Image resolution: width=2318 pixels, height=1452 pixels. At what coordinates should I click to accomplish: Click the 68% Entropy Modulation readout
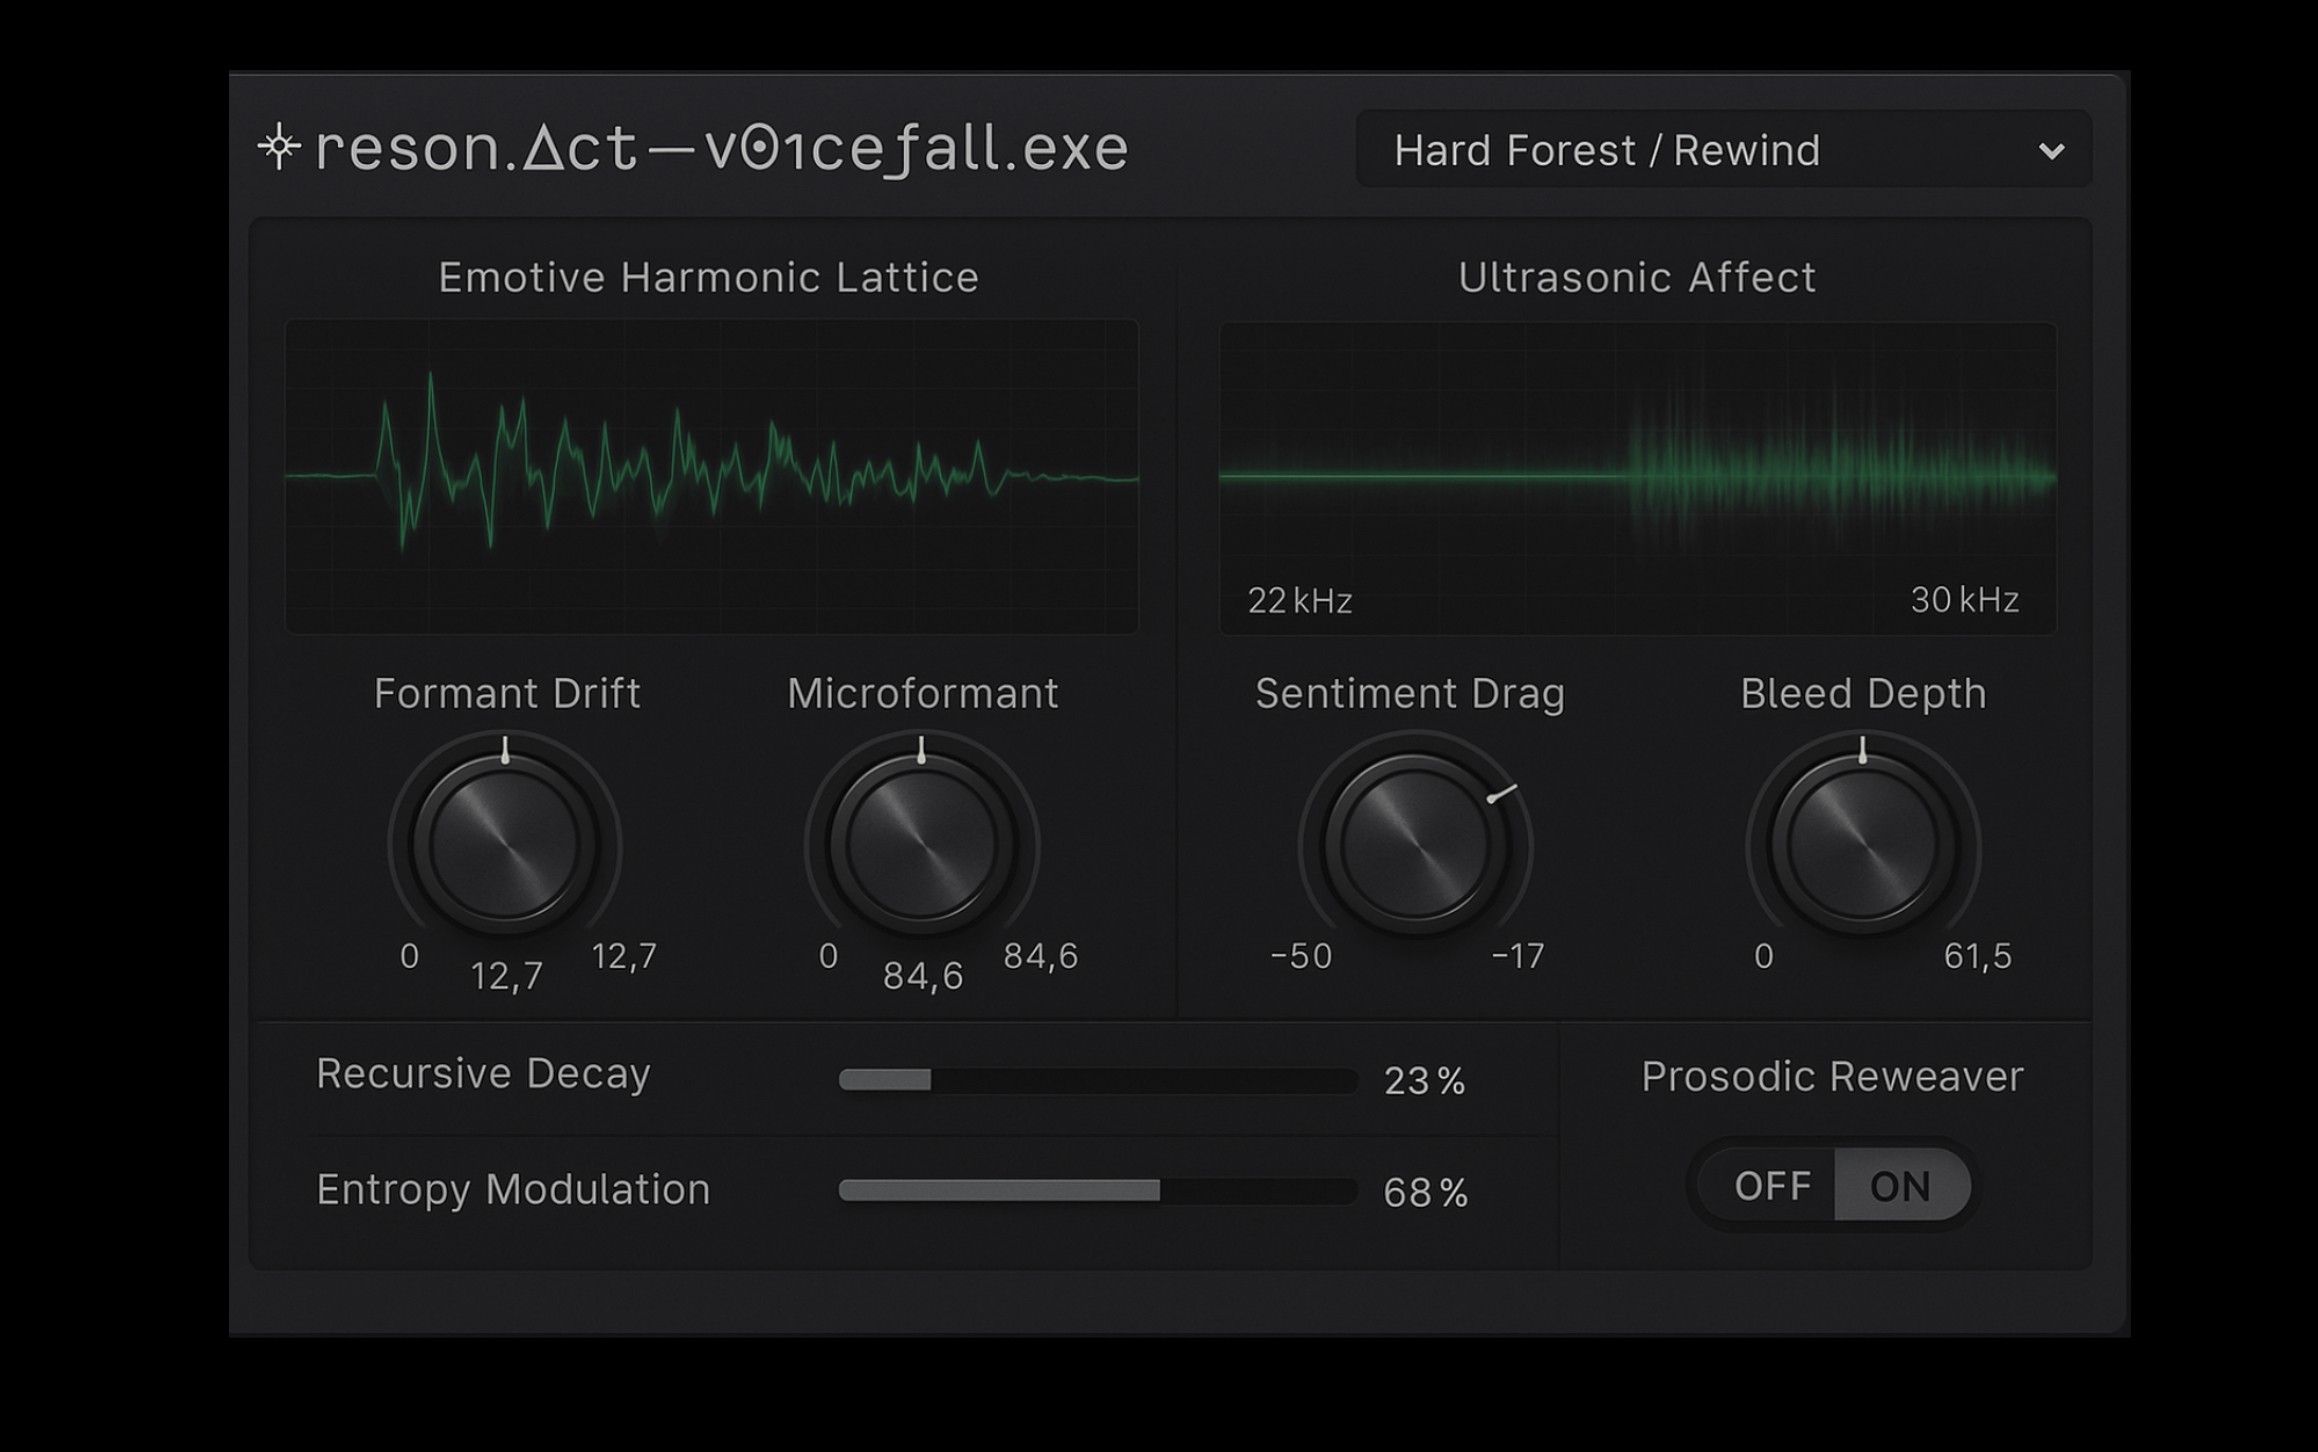1425,1192
